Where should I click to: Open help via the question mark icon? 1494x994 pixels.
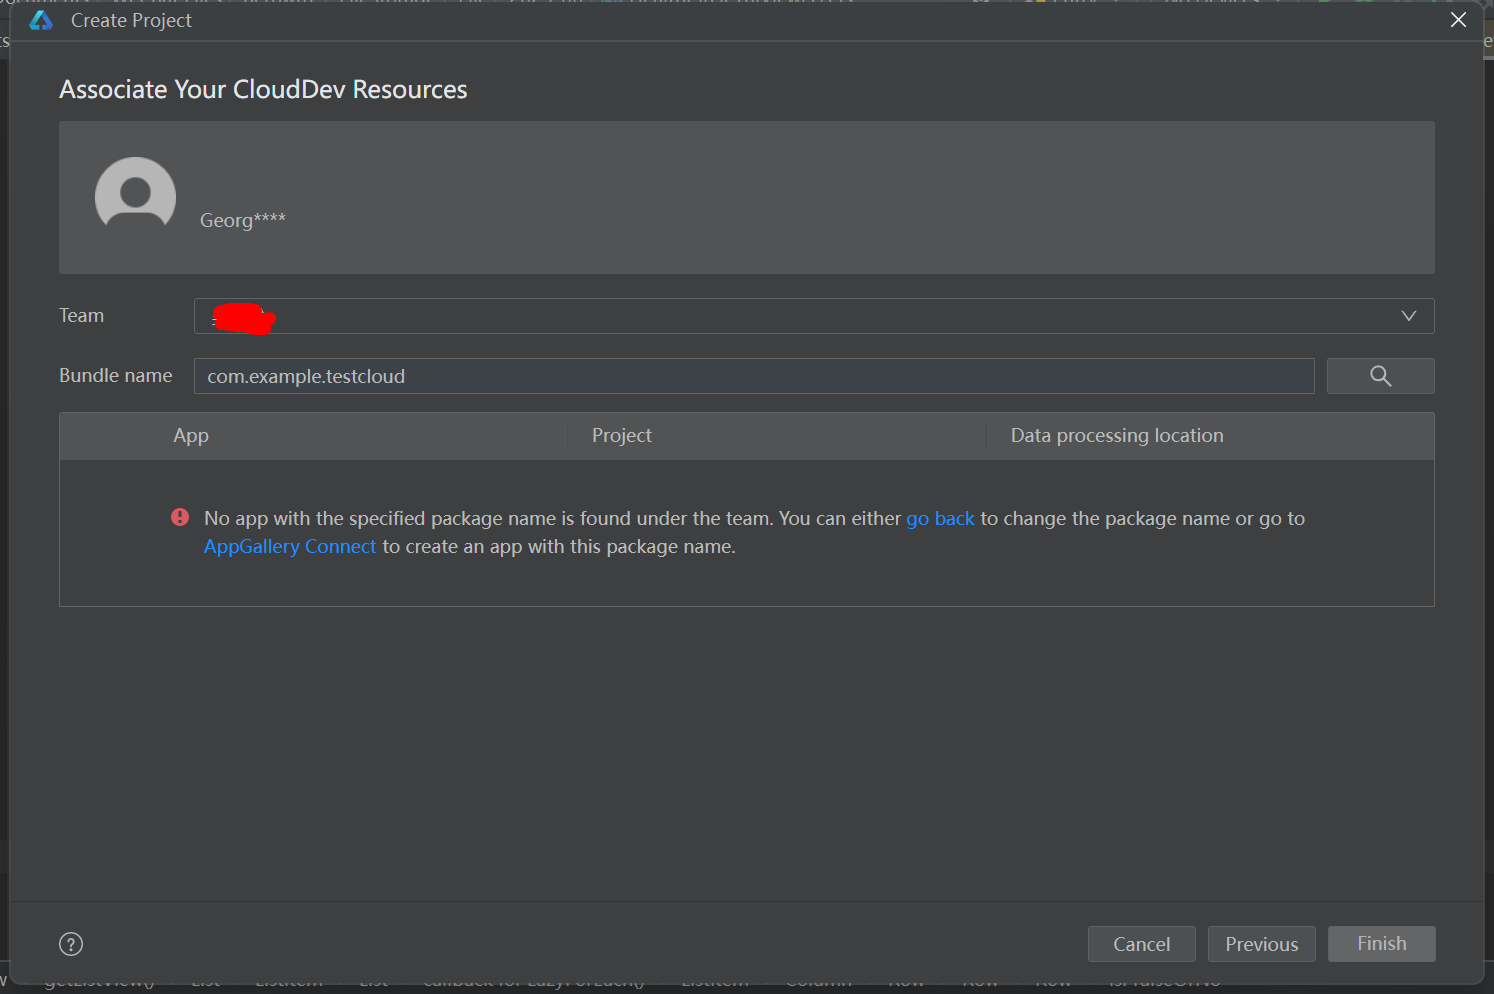point(71,944)
